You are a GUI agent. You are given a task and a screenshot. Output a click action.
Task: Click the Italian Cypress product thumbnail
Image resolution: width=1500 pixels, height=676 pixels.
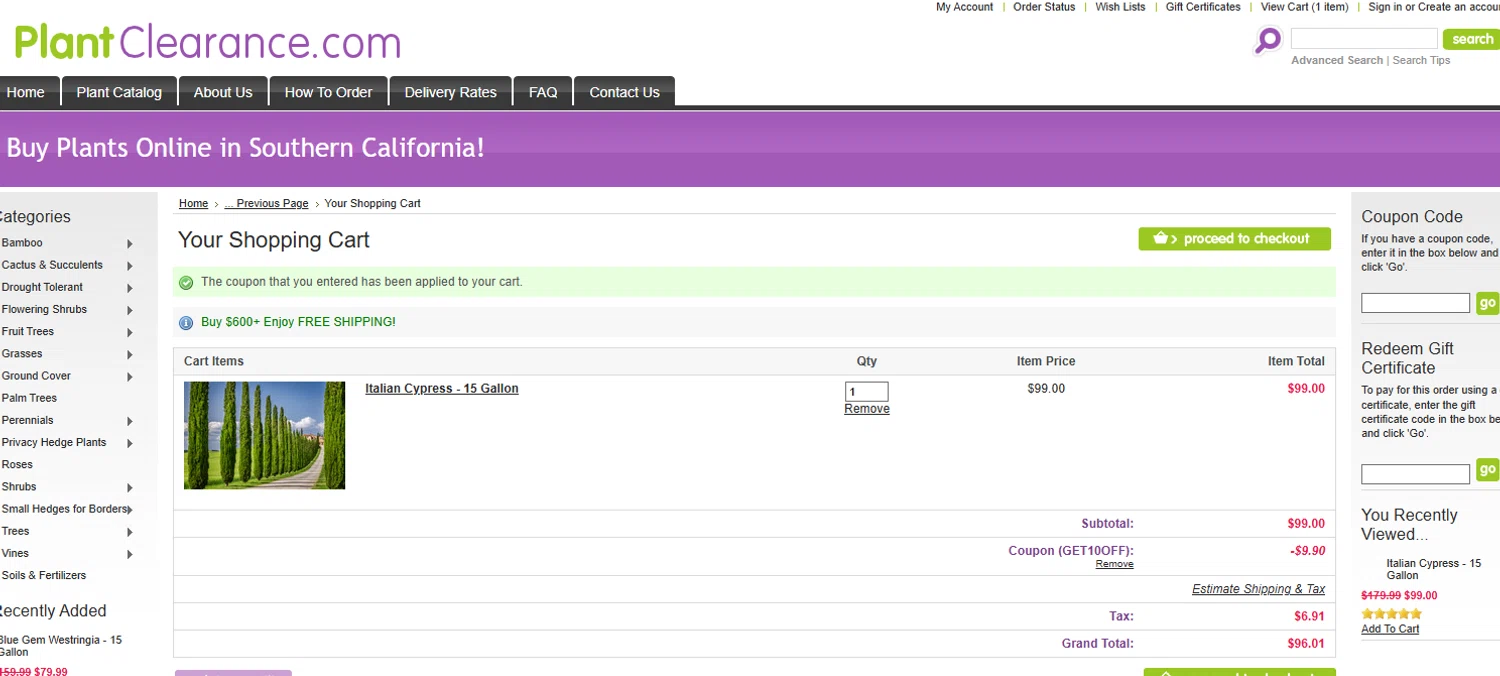point(264,435)
